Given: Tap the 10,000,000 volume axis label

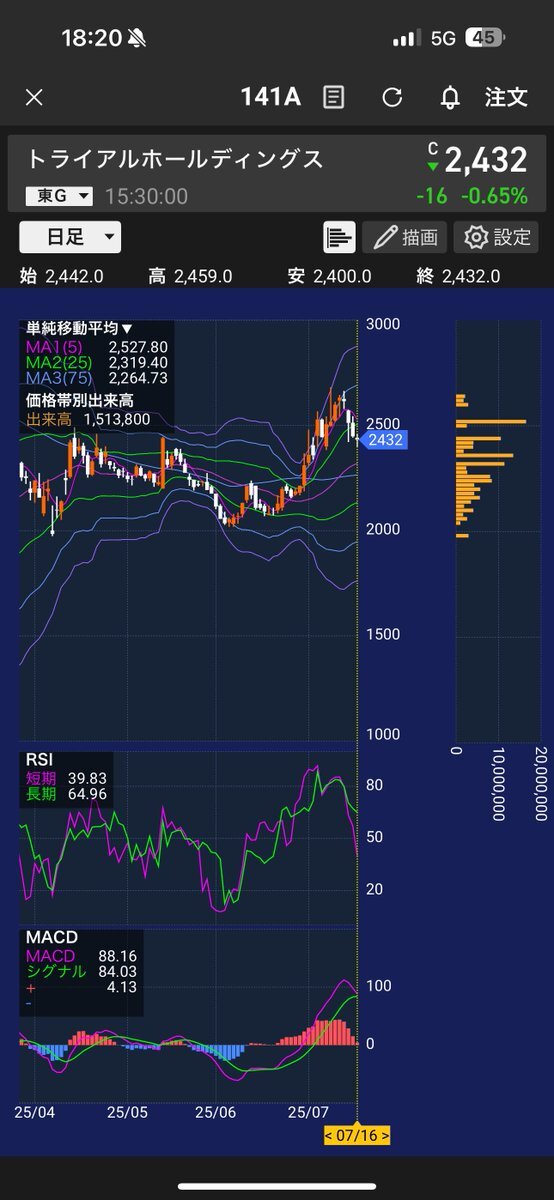Looking at the screenshot, I should click(498, 783).
